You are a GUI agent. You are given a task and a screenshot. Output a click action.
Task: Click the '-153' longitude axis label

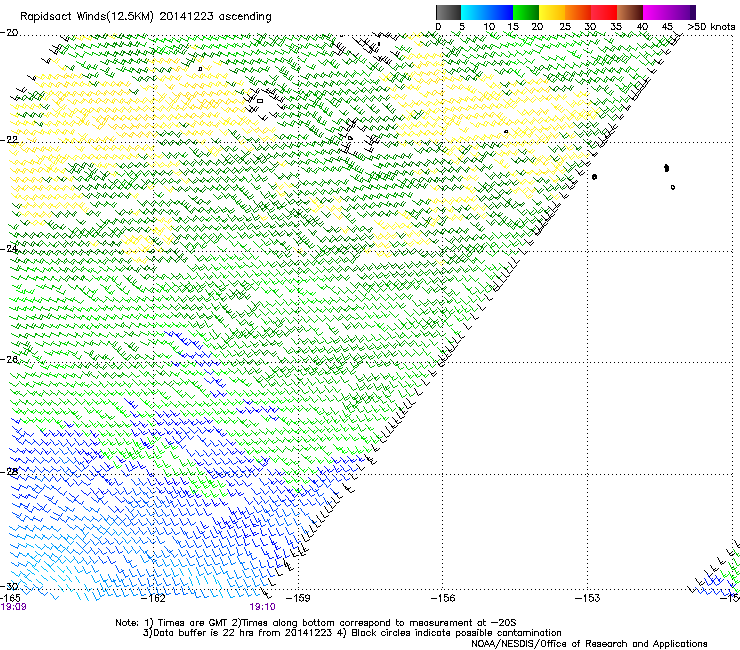[588, 598]
